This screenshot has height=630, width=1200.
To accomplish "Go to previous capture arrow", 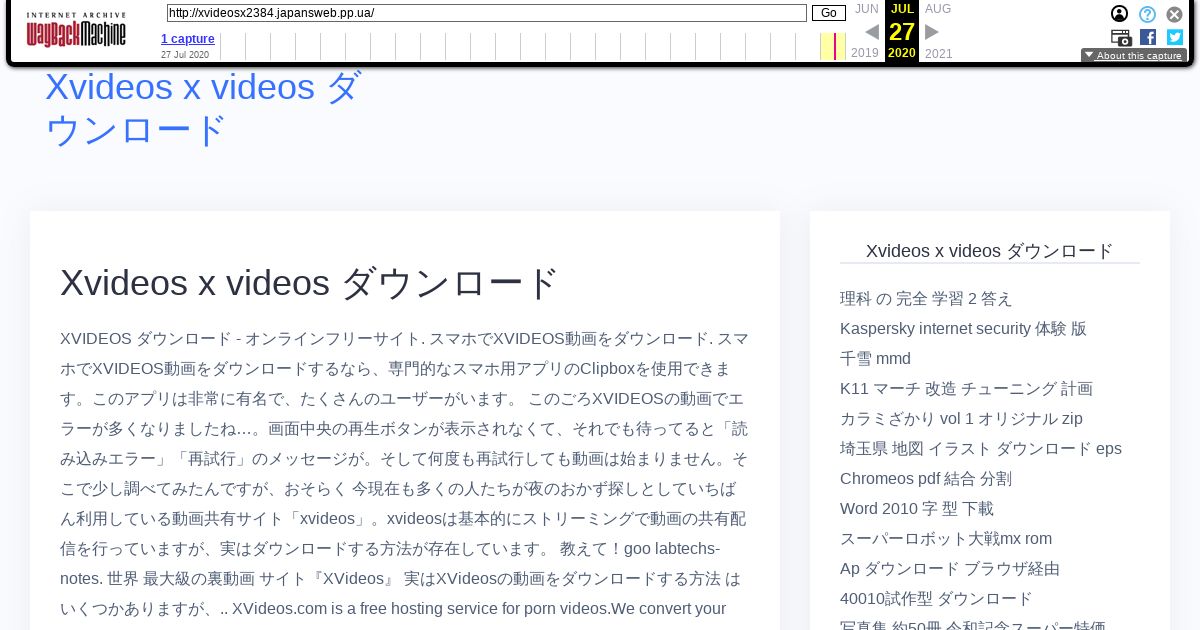I will coord(872,32).
